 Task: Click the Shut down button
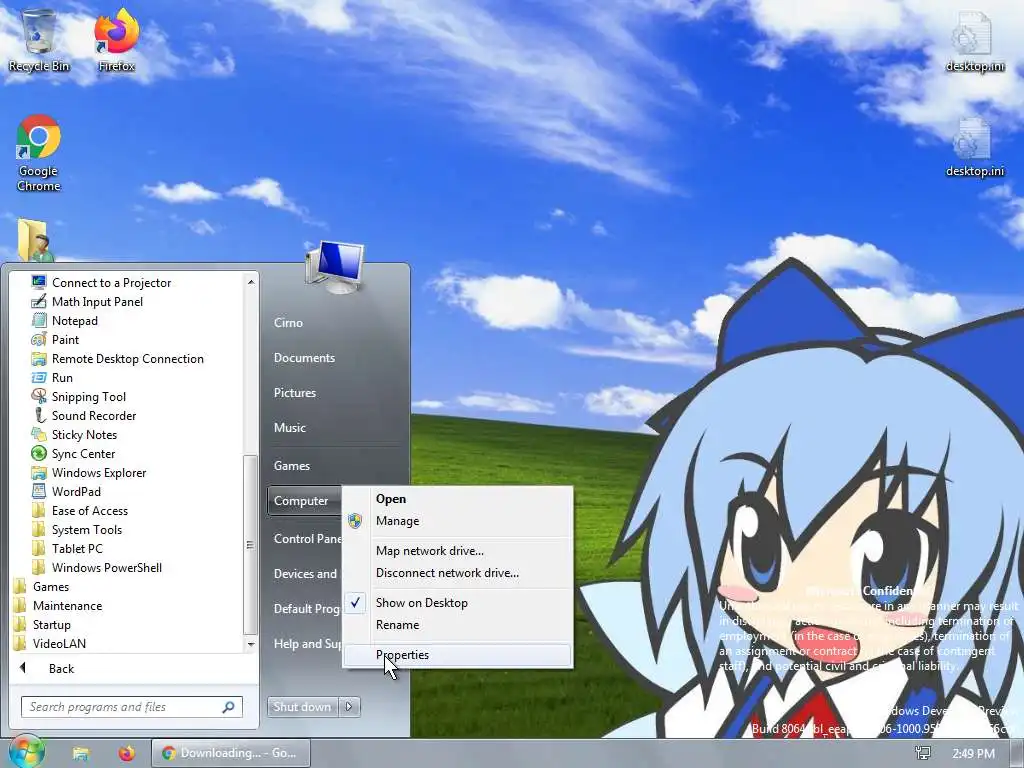[303, 706]
